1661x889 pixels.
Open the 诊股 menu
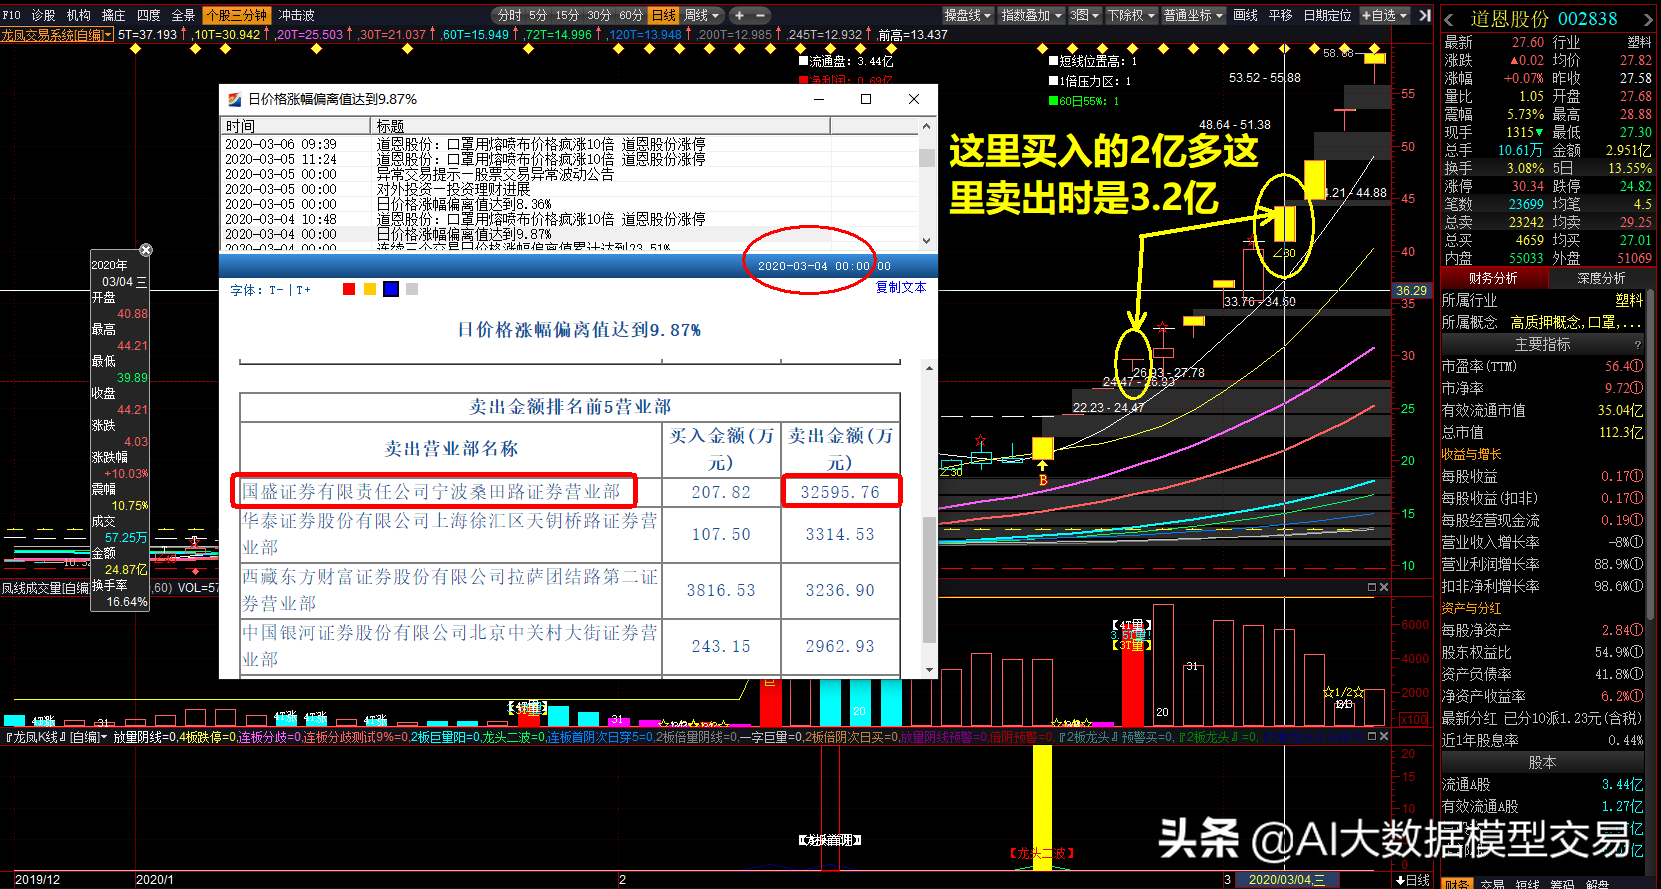43,15
